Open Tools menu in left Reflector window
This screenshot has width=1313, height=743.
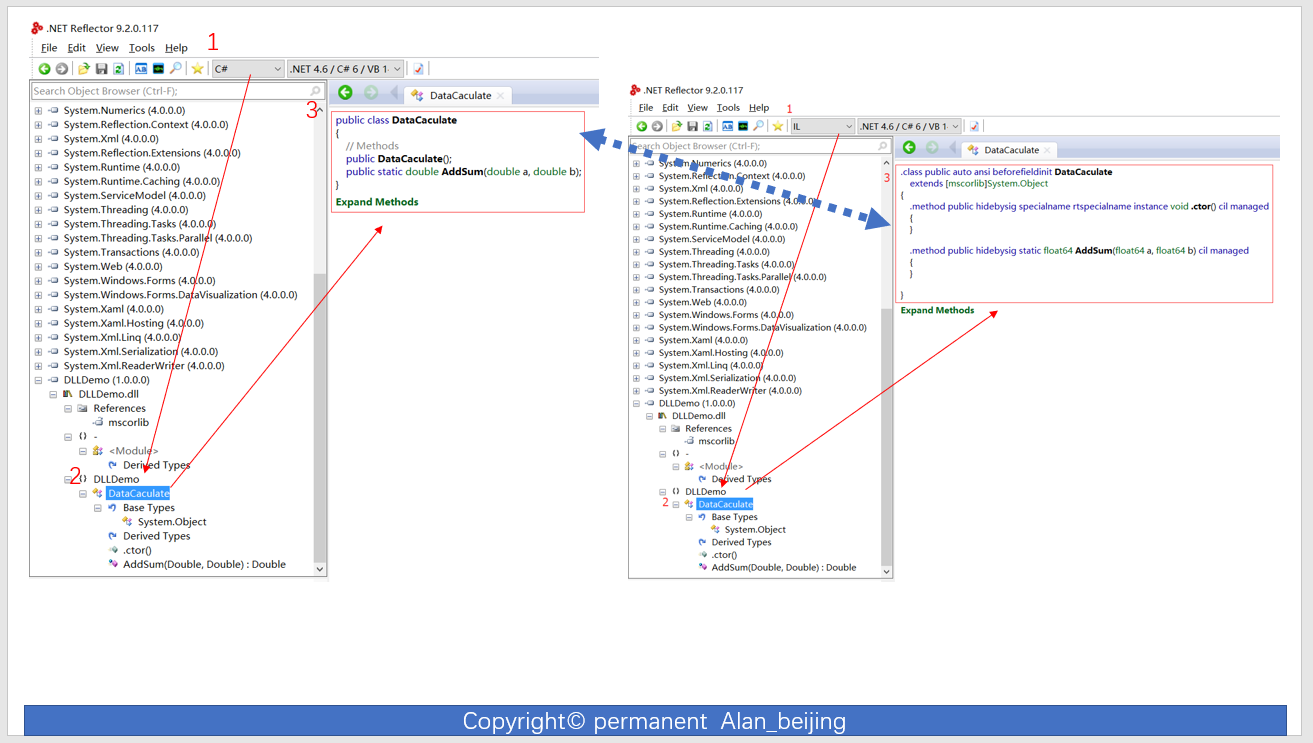[x=142, y=48]
